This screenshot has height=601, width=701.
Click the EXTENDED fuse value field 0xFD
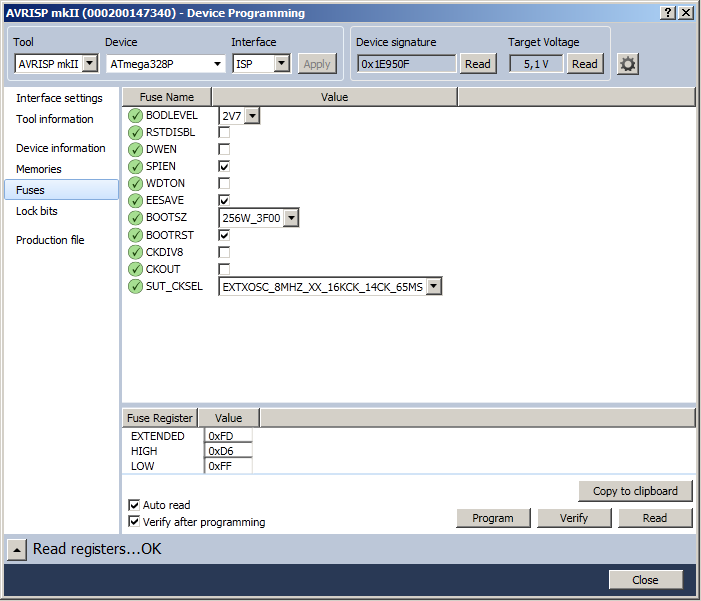(x=228, y=436)
